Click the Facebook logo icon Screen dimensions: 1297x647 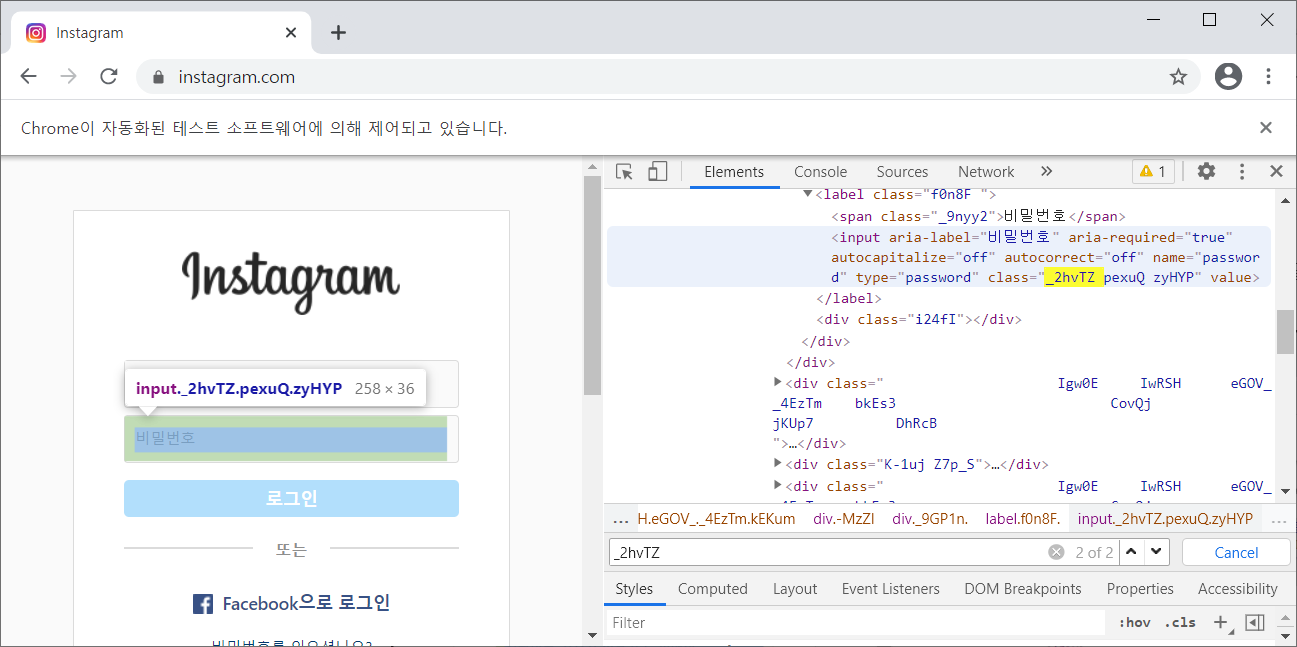203,604
